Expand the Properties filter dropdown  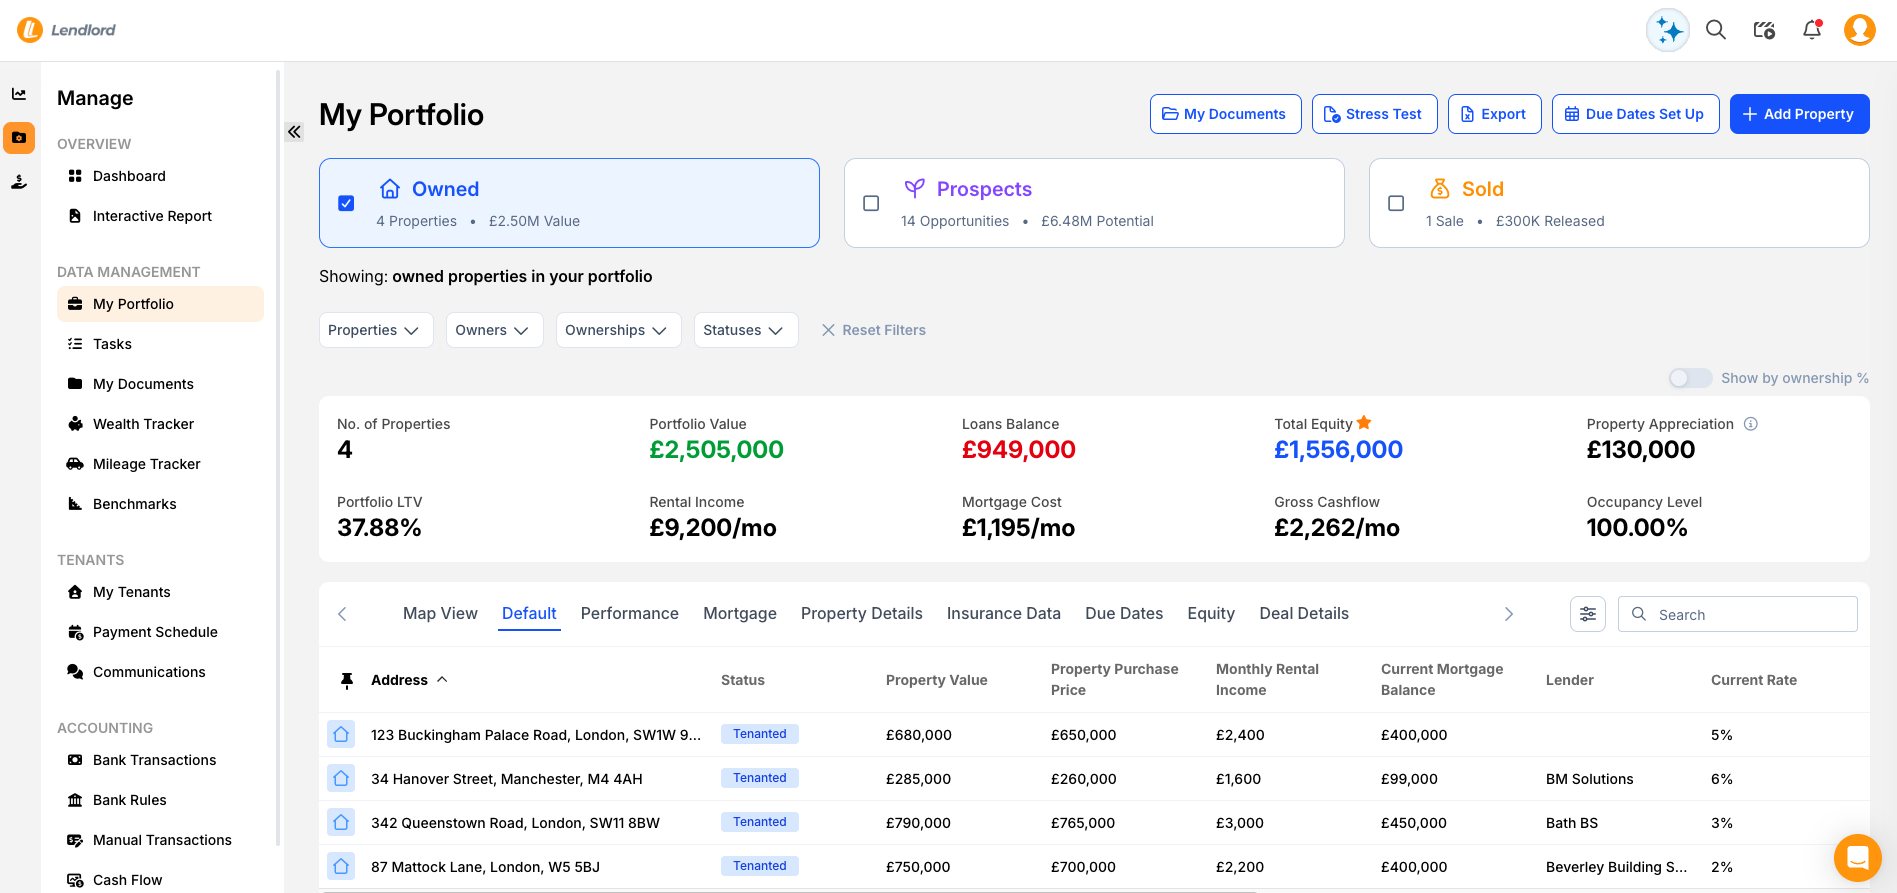(x=375, y=330)
